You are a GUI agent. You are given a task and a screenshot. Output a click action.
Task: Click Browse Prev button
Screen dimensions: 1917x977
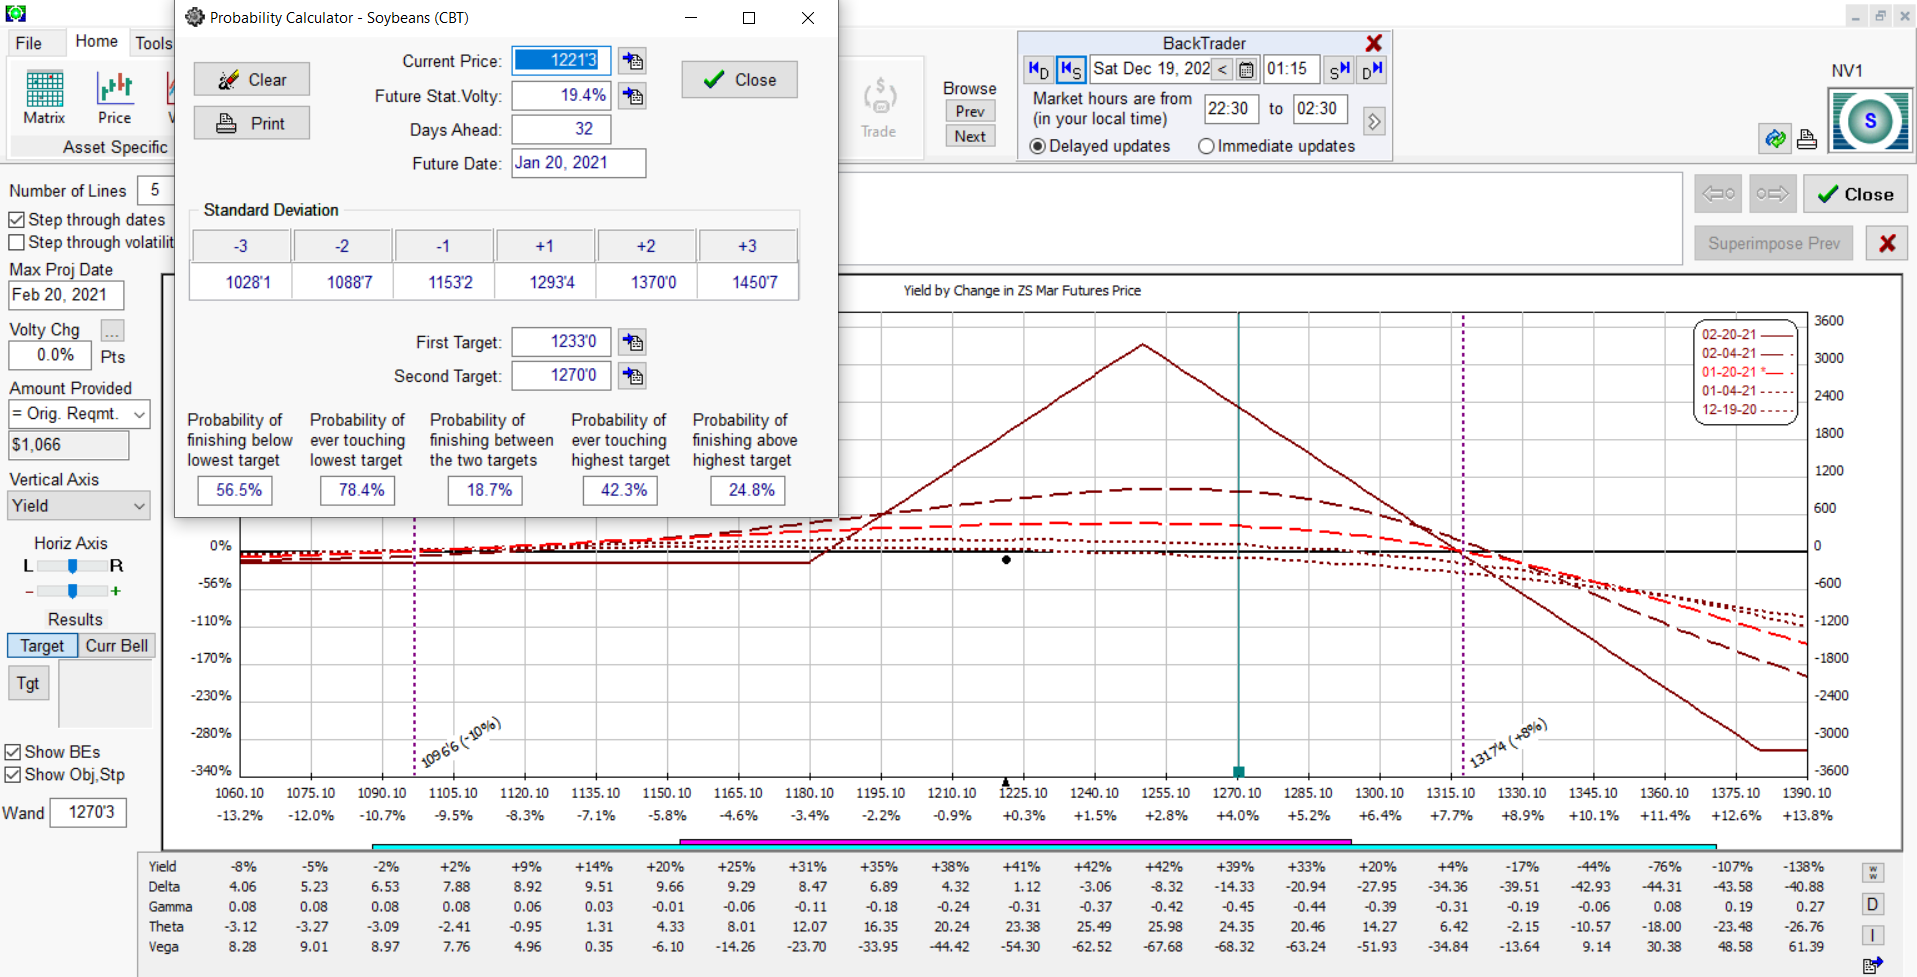click(x=970, y=112)
